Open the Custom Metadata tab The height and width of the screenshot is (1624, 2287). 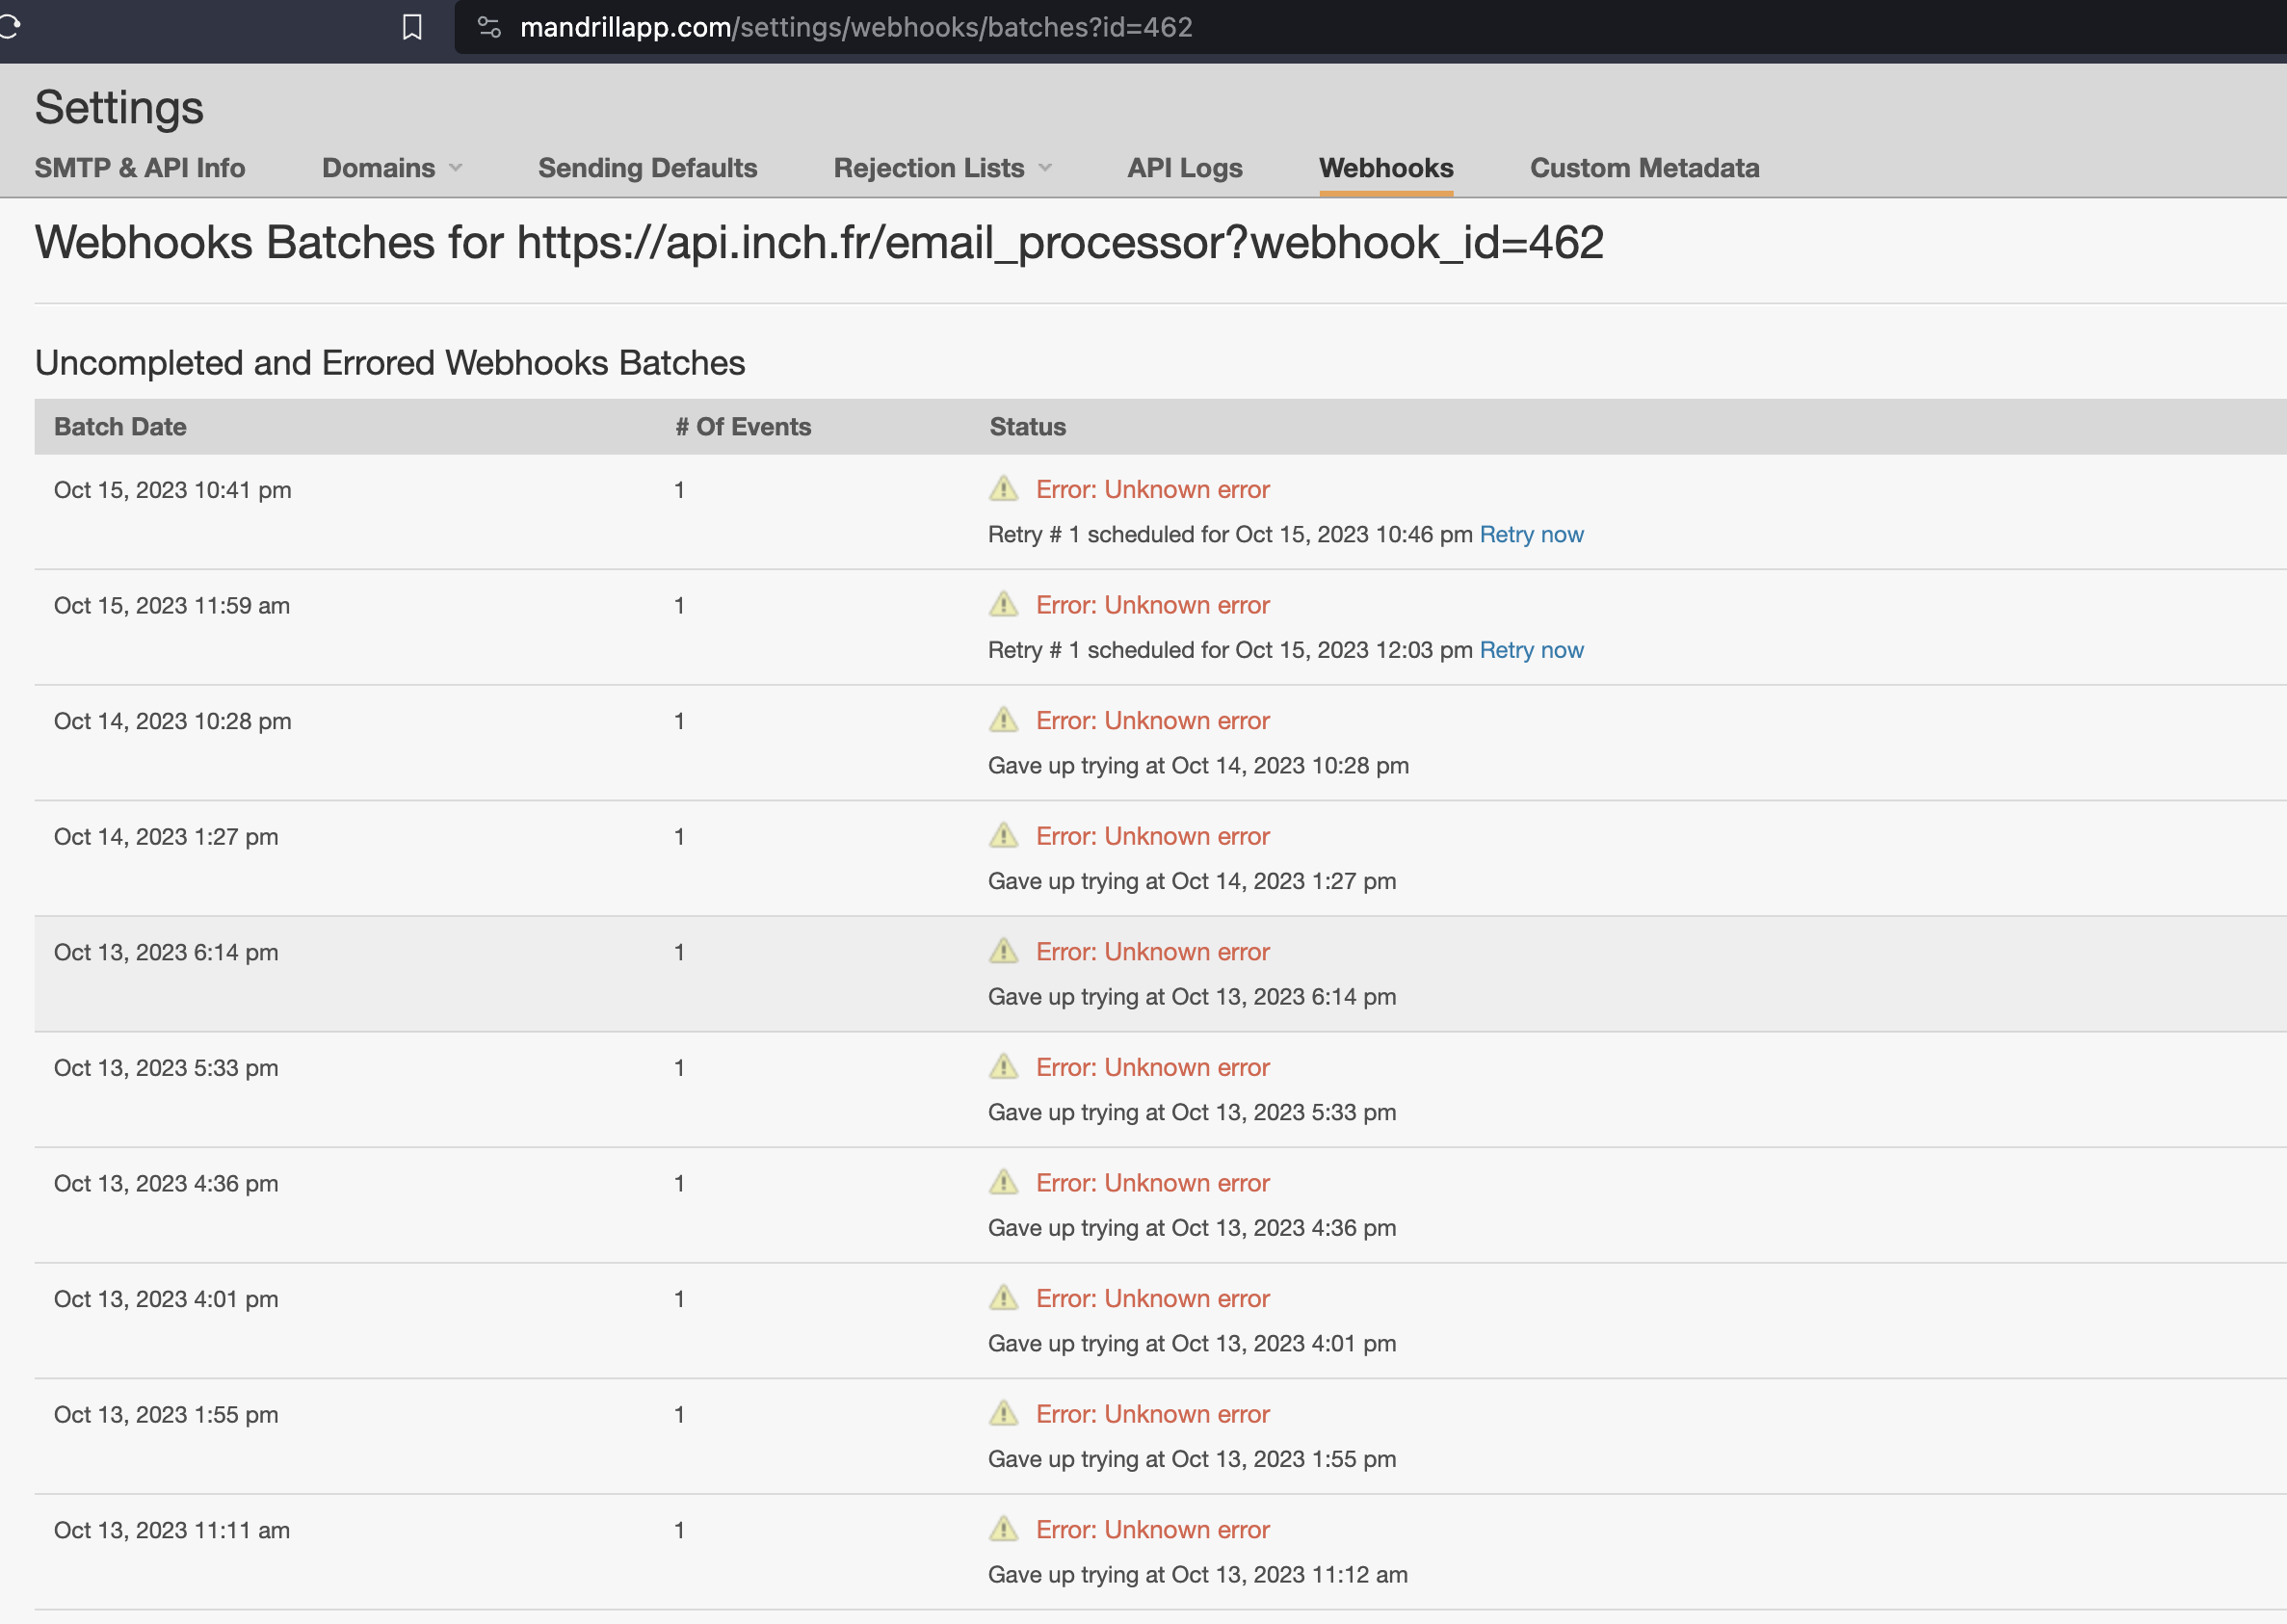click(x=1644, y=168)
